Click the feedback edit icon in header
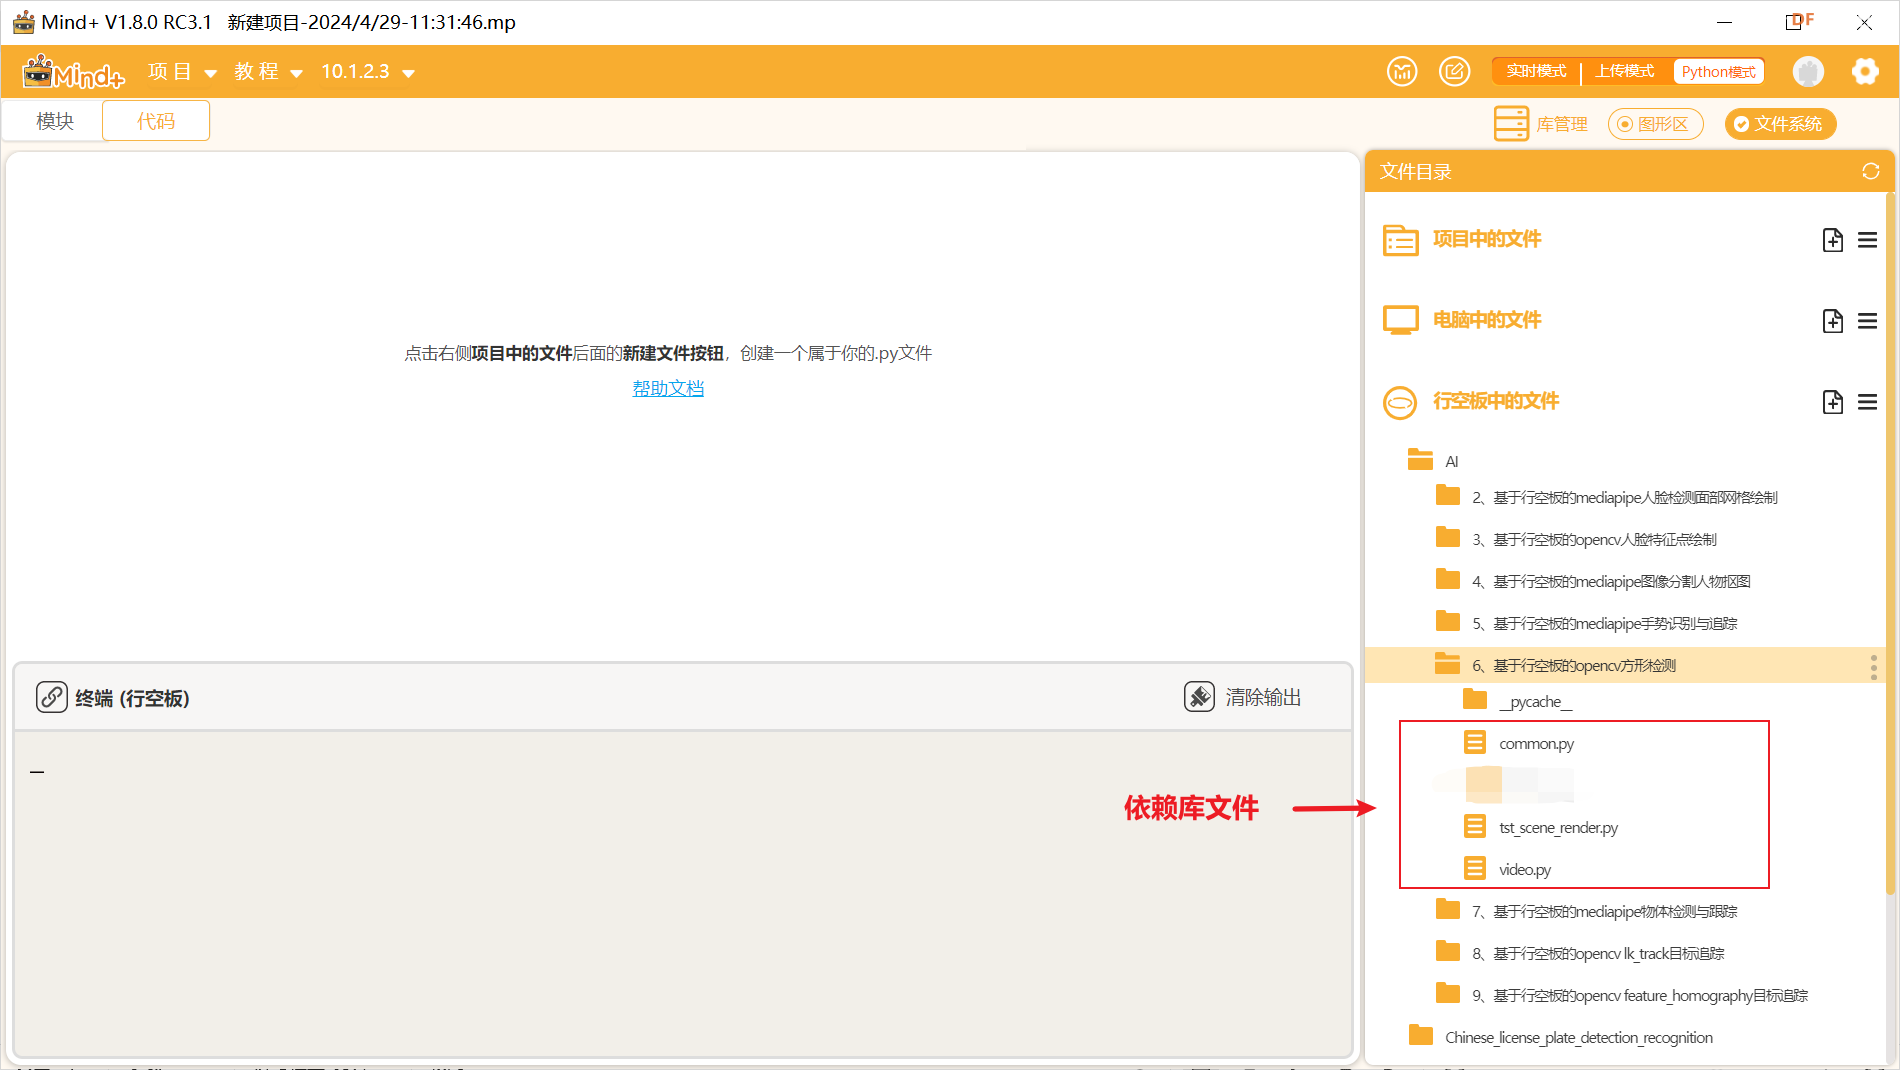The height and width of the screenshot is (1070, 1900). click(1454, 72)
